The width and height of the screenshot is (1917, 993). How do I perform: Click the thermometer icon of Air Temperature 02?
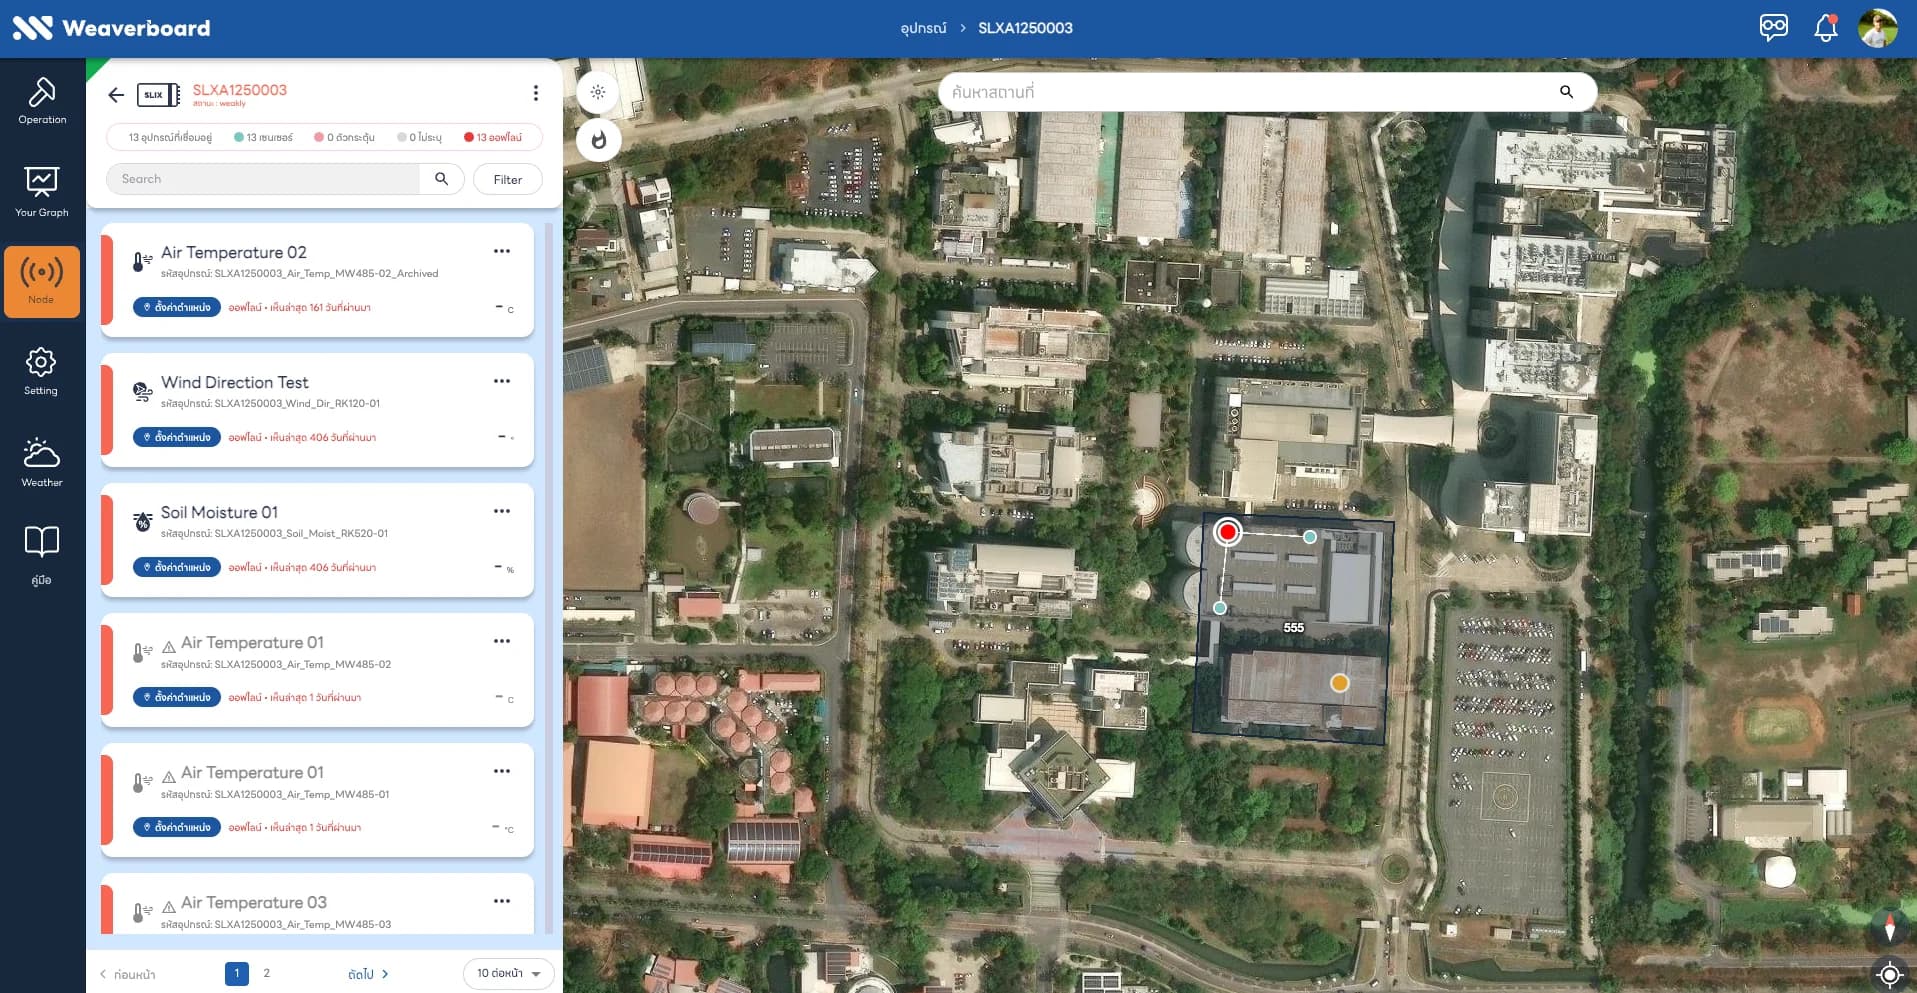[x=143, y=261]
